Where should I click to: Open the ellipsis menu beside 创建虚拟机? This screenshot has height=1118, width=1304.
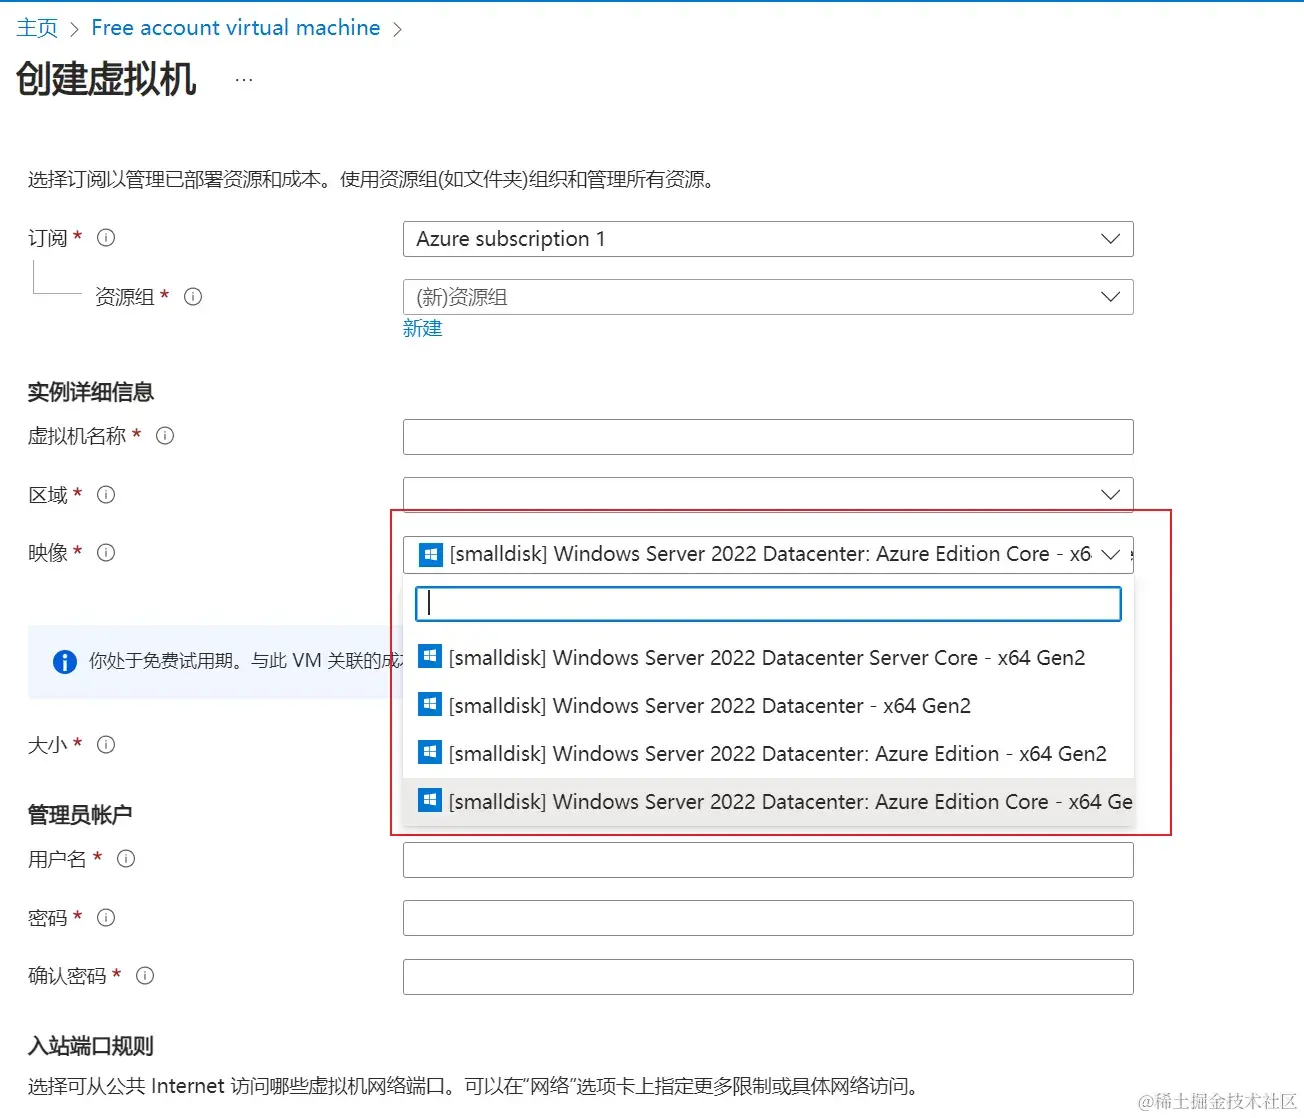[x=244, y=79]
